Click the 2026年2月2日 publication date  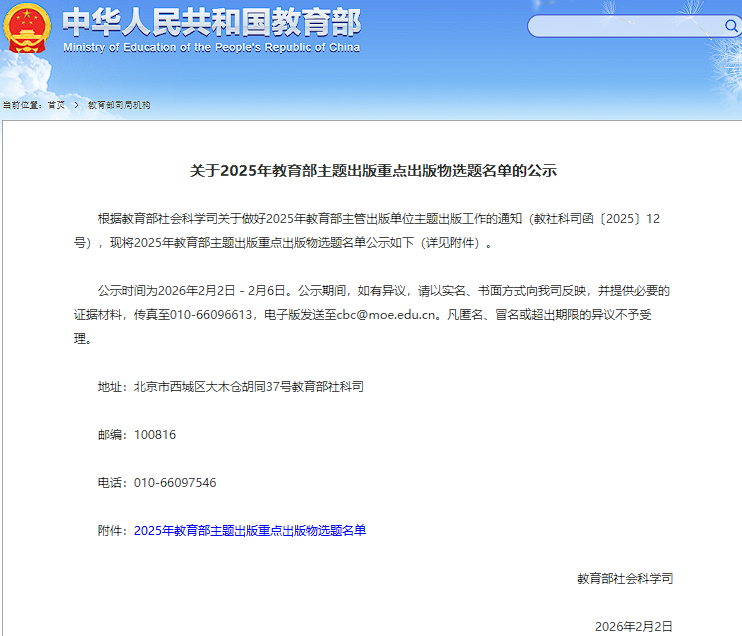pos(633,626)
